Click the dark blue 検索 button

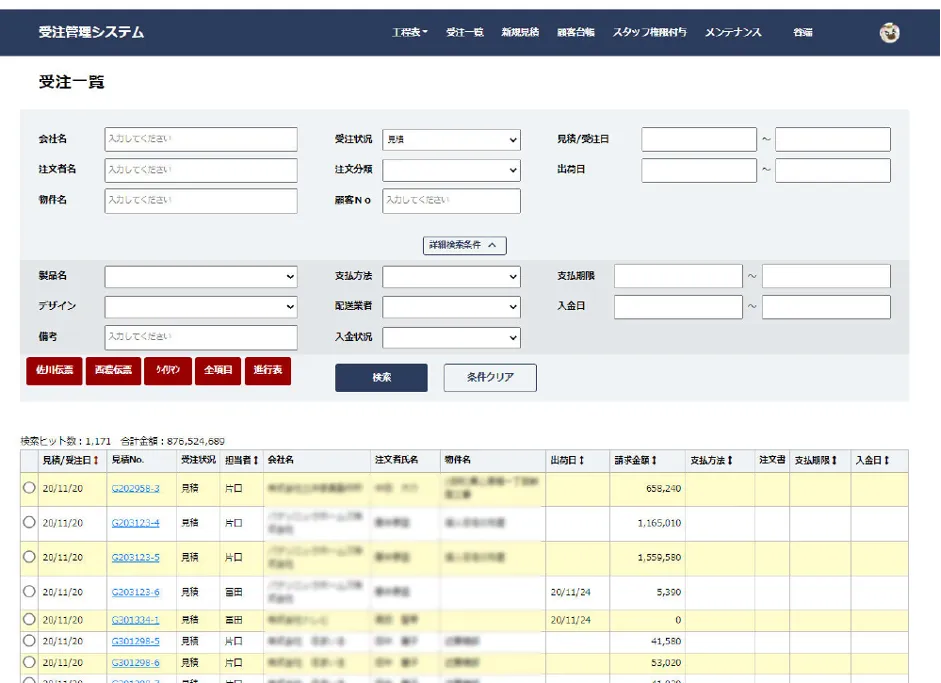381,378
